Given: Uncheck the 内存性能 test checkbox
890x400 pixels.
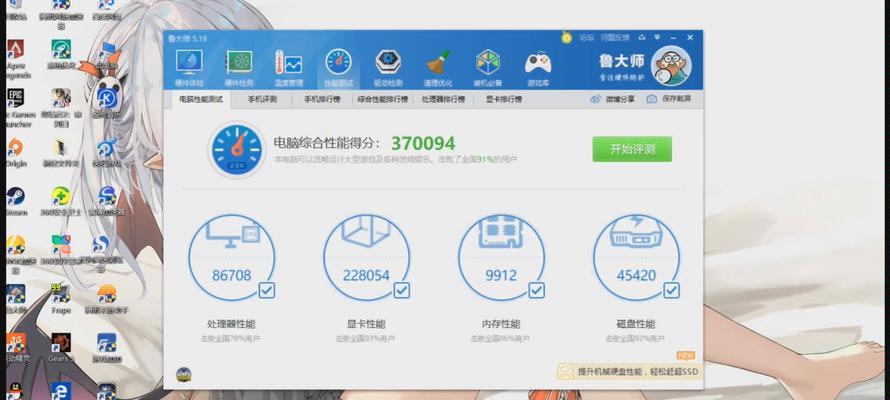Looking at the screenshot, I should tap(536, 290).
